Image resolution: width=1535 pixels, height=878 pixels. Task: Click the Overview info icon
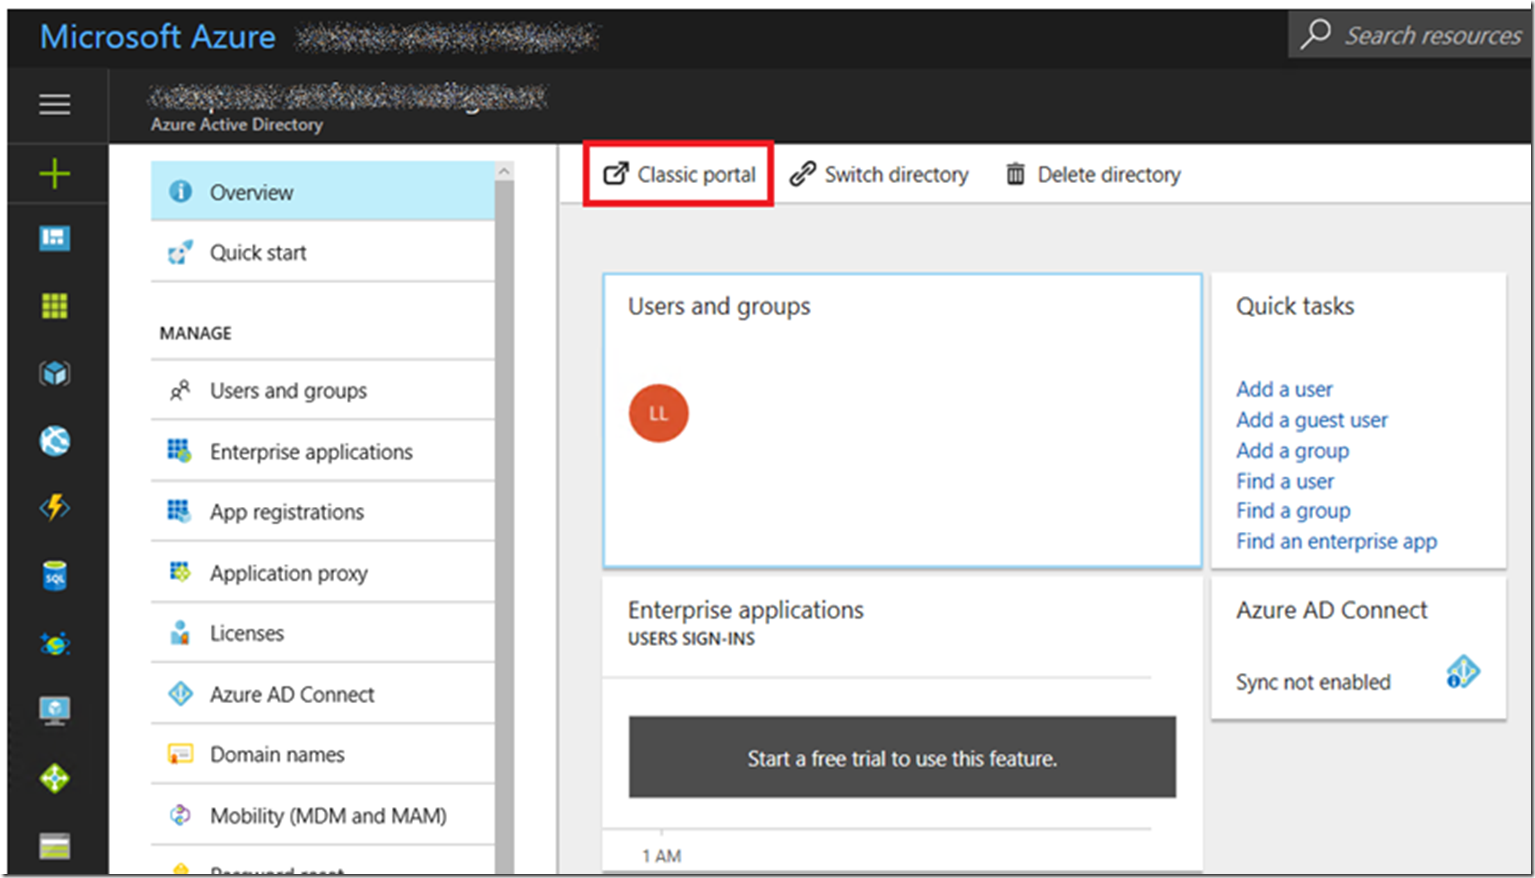(180, 191)
